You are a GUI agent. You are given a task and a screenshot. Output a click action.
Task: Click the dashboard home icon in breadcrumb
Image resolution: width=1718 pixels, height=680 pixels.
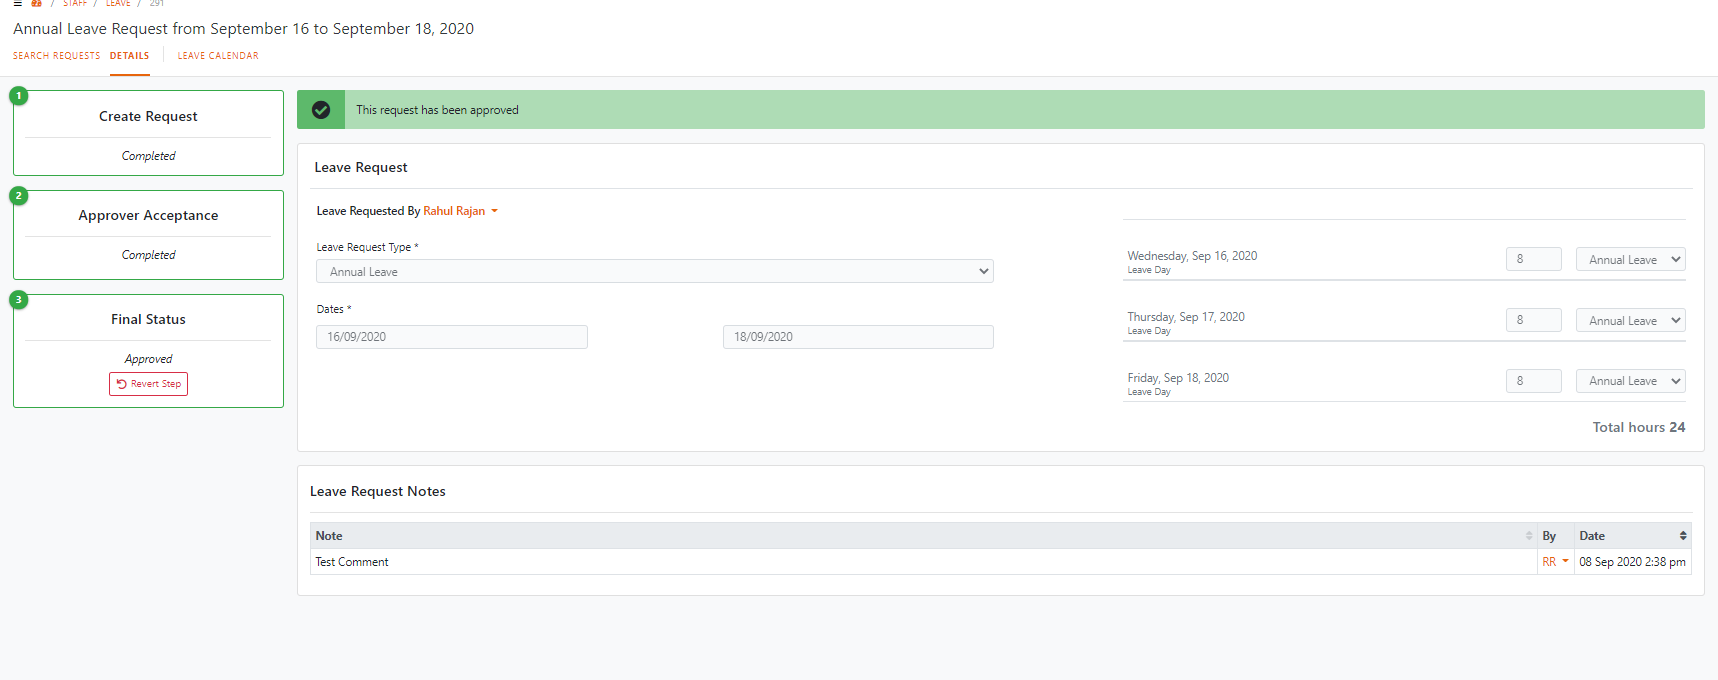coord(37,3)
